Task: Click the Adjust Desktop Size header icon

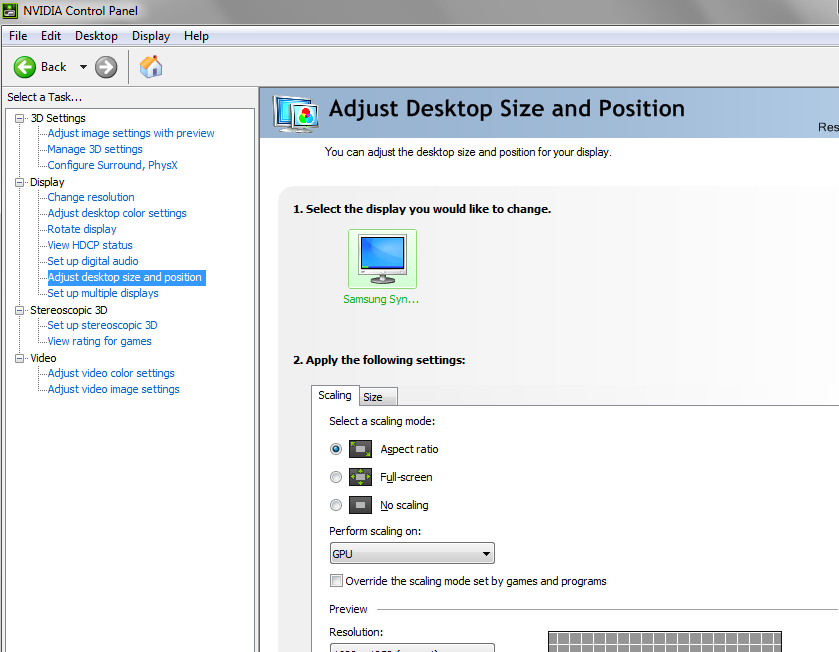Action: pos(295,113)
